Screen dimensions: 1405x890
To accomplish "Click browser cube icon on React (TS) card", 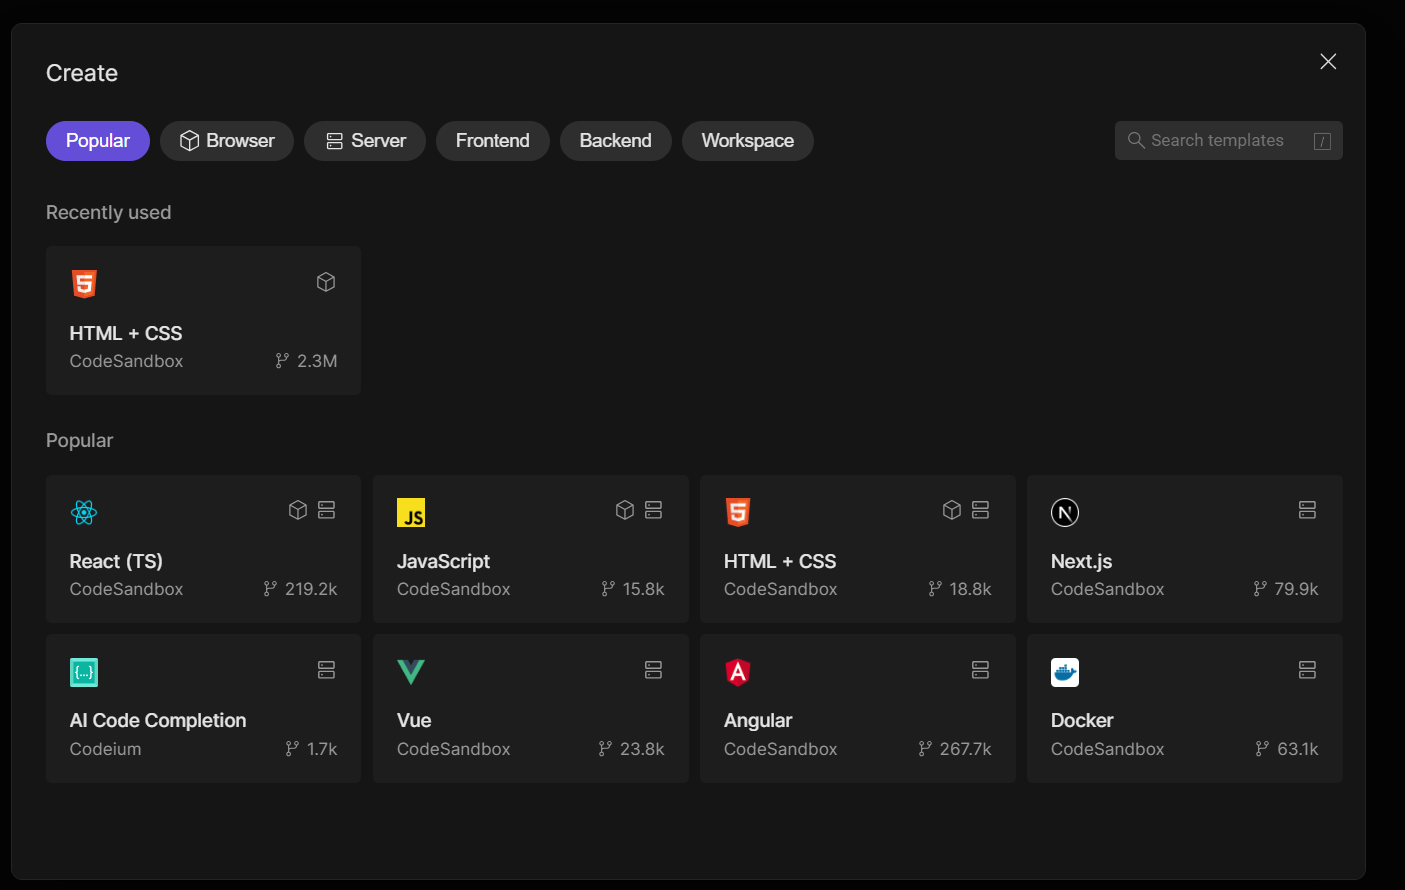I will (x=298, y=510).
